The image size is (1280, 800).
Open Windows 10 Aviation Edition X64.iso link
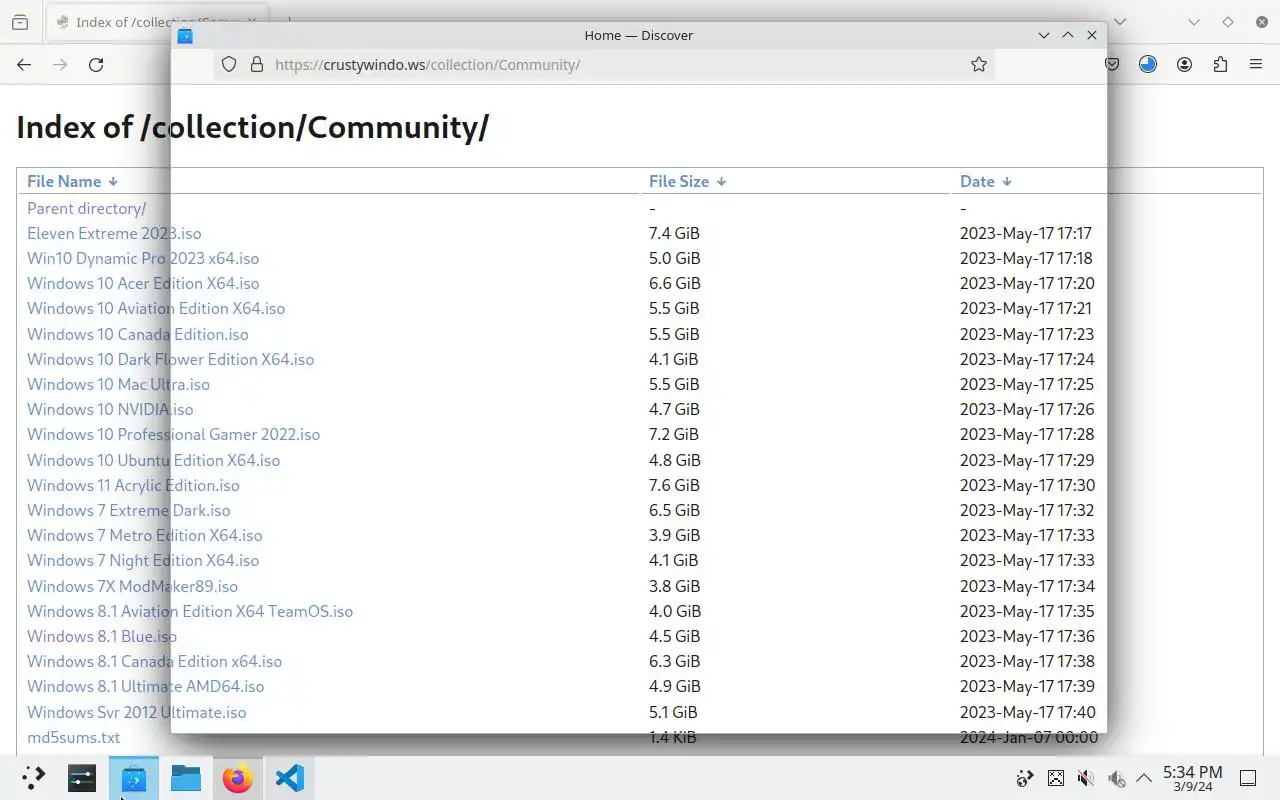tap(156, 308)
